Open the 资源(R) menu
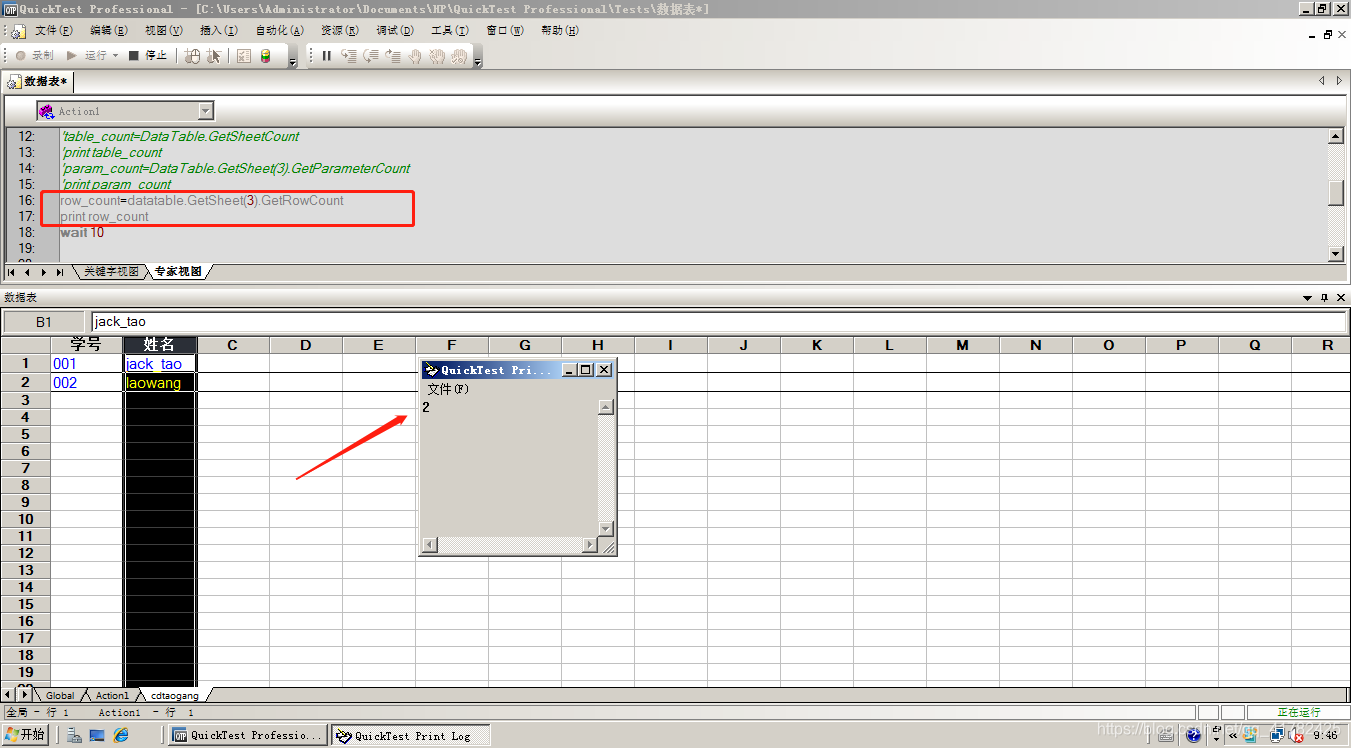This screenshot has height=748, width=1351. [340, 31]
